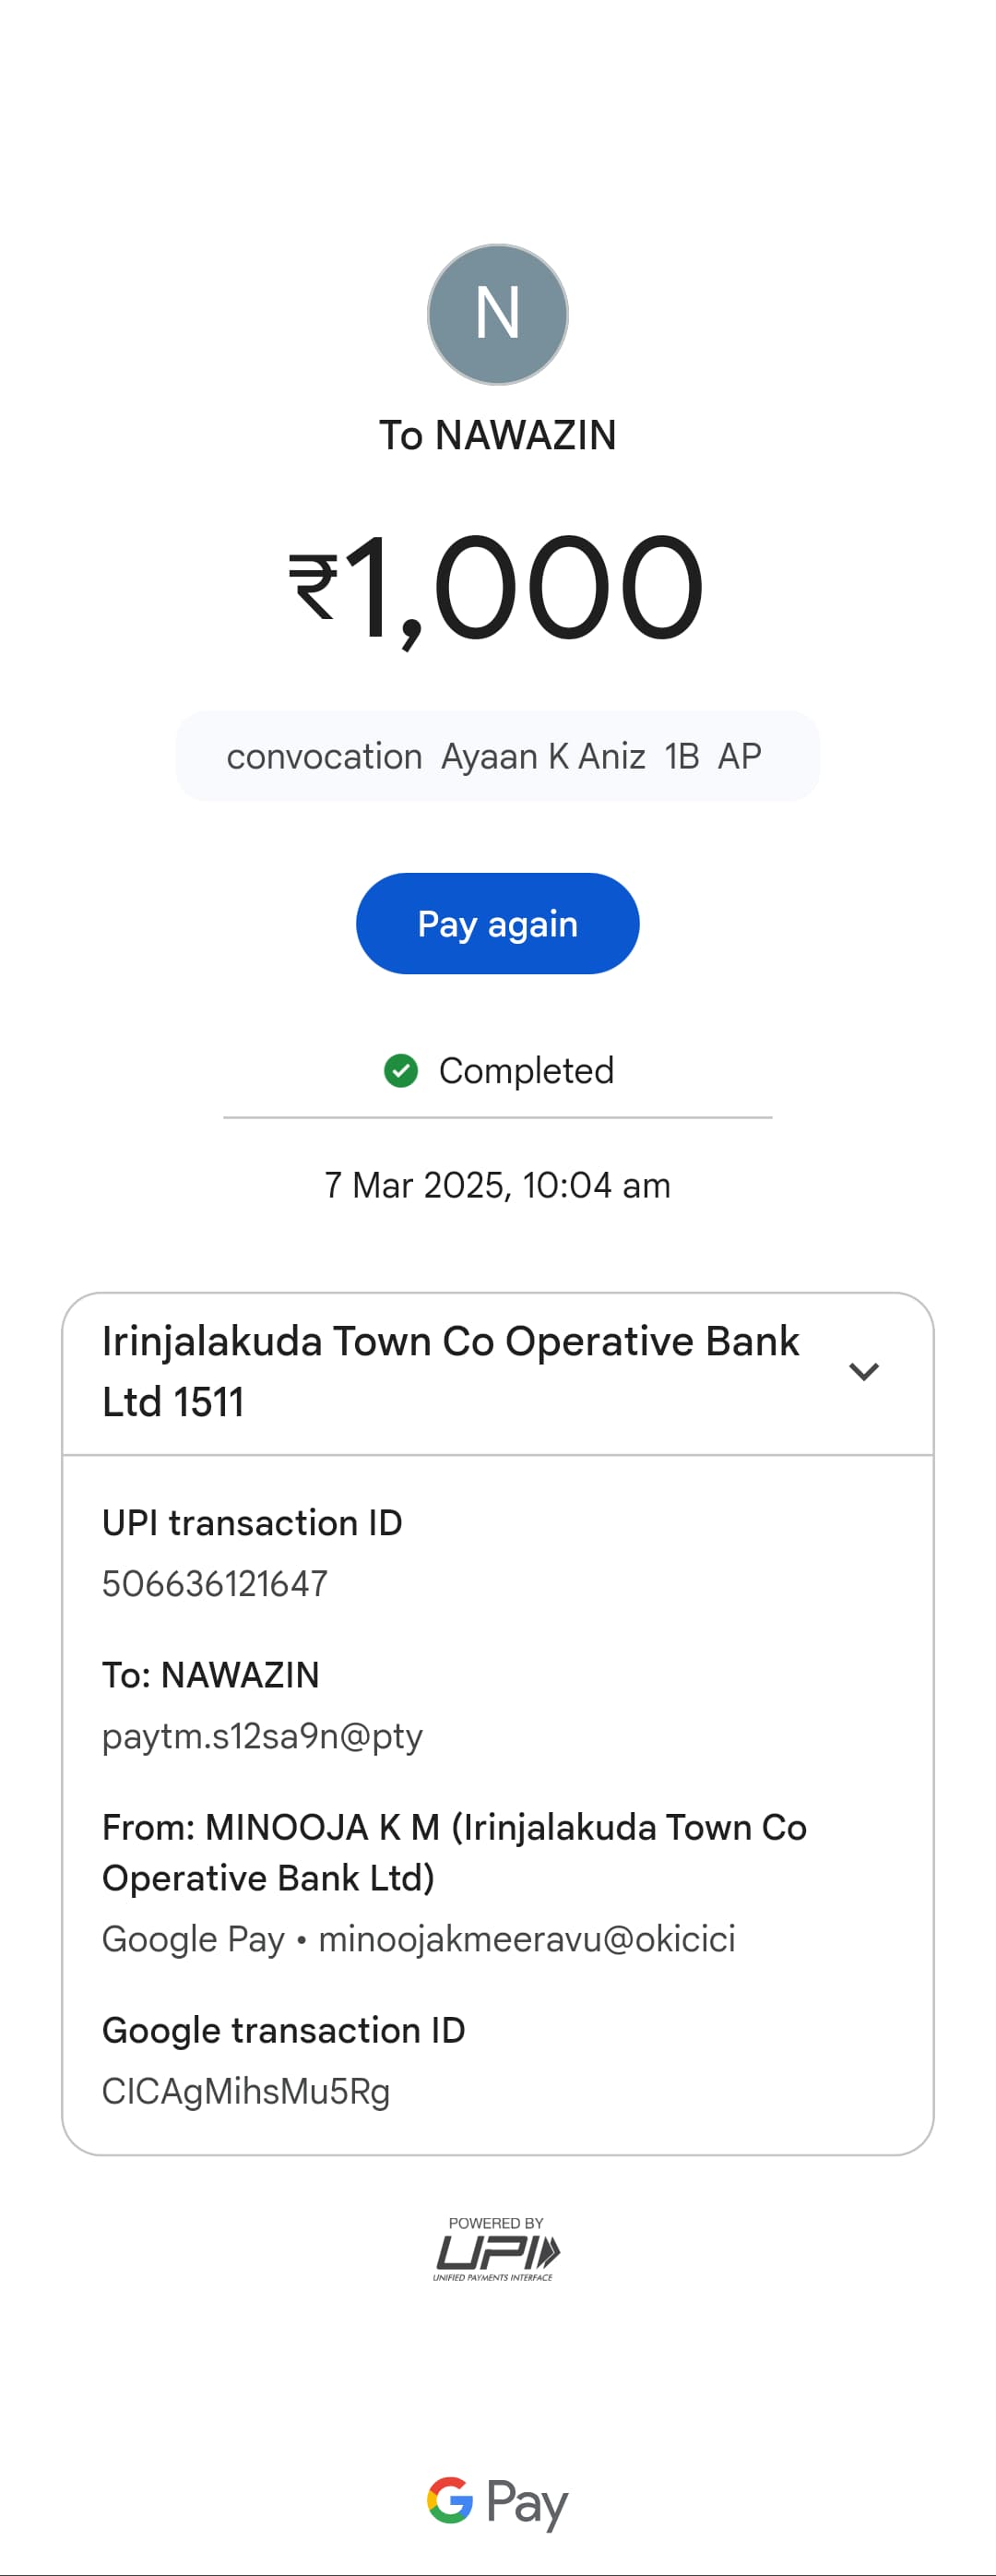The height and width of the screenshot is (2576, 996).
Task: Click the "UPI transaction ID" label
Action: [x=252, y=1522]
